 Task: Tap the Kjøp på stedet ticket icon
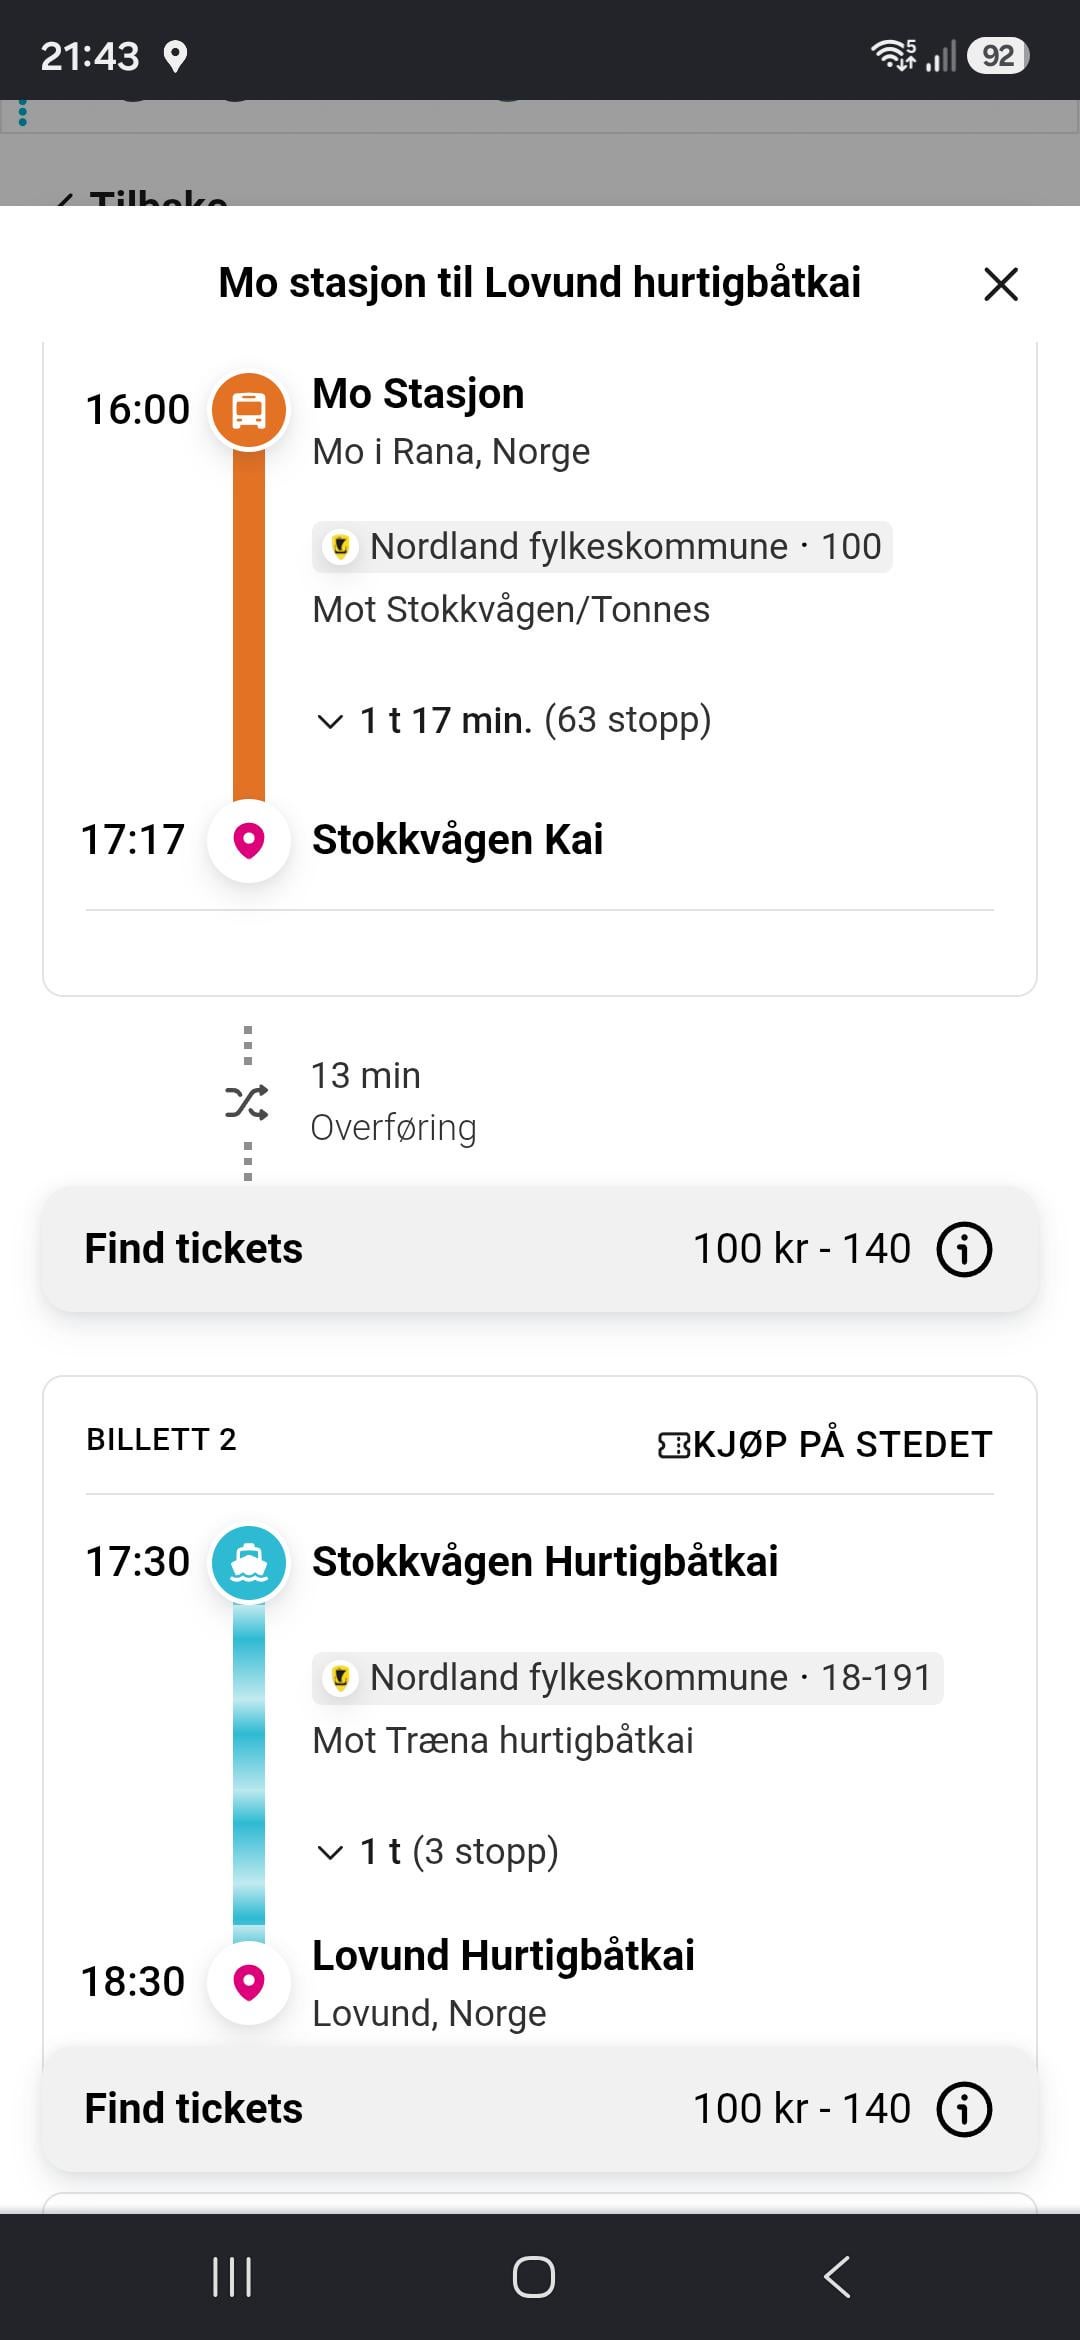[x=673, y=1445]
